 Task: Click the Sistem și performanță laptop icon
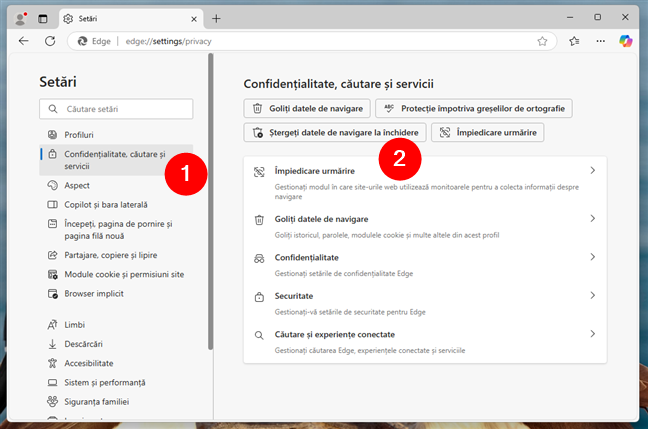[x=52, y=383]
